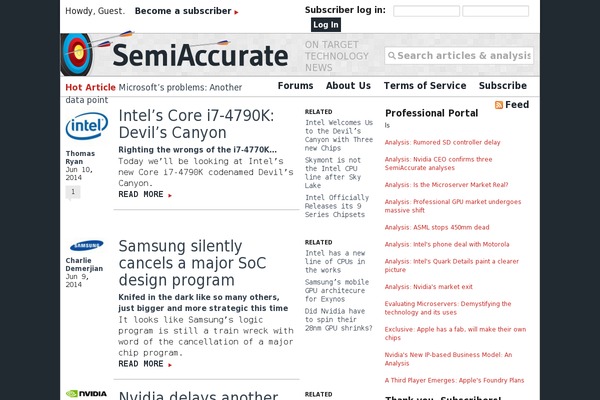Open author Thomas Ryan
The width and height of the screenshot is (600, 400).
tap(80, 157)
